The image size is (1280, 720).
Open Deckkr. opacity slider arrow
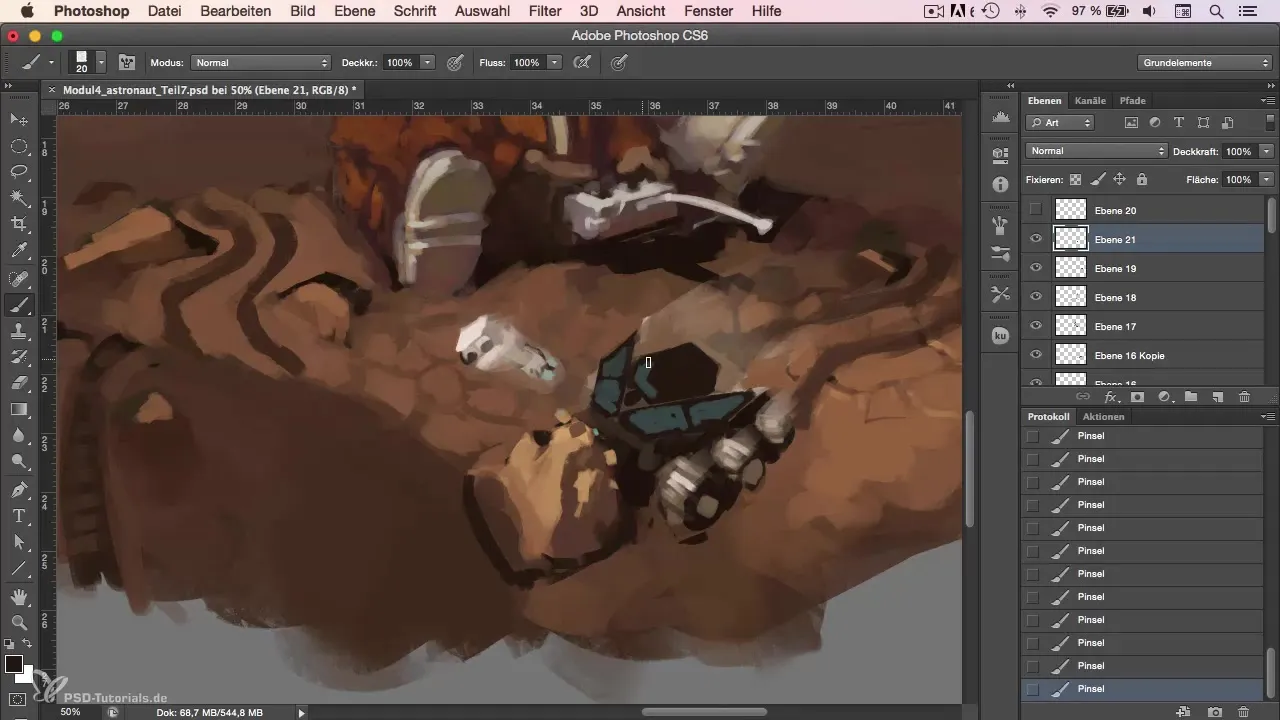428,62
